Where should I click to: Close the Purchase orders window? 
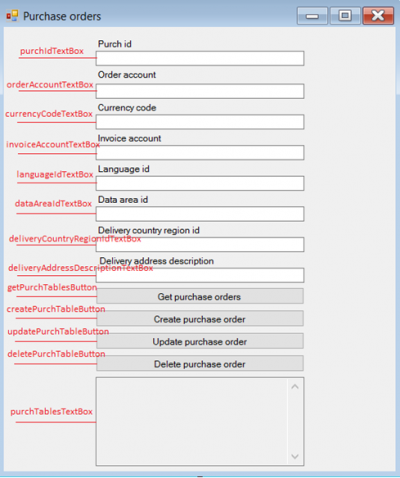[x=378, y=16]
